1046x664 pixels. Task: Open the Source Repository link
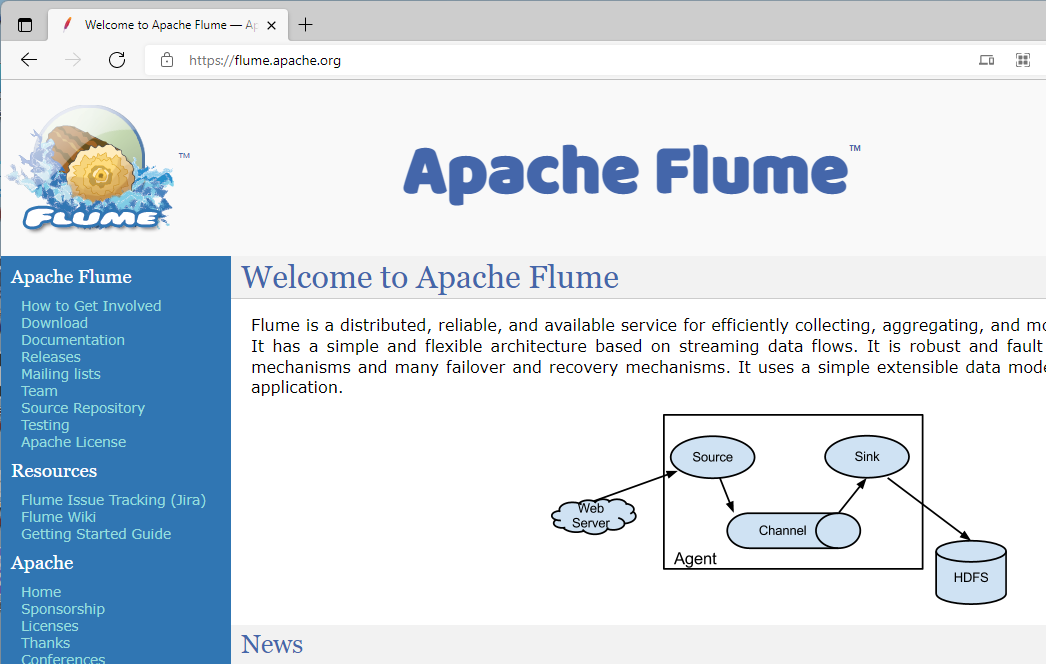(83, 408)
